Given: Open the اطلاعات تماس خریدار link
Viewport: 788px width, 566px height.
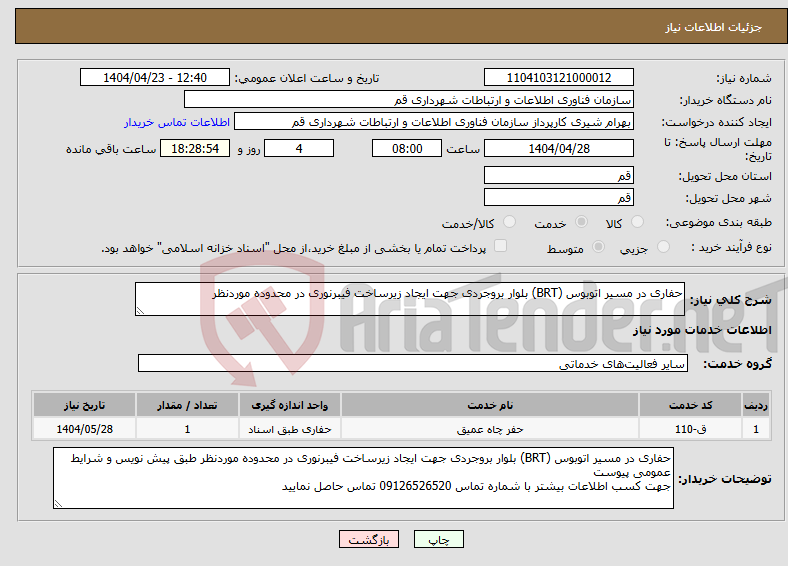Looking at the screenshot, I should [177, 122].
